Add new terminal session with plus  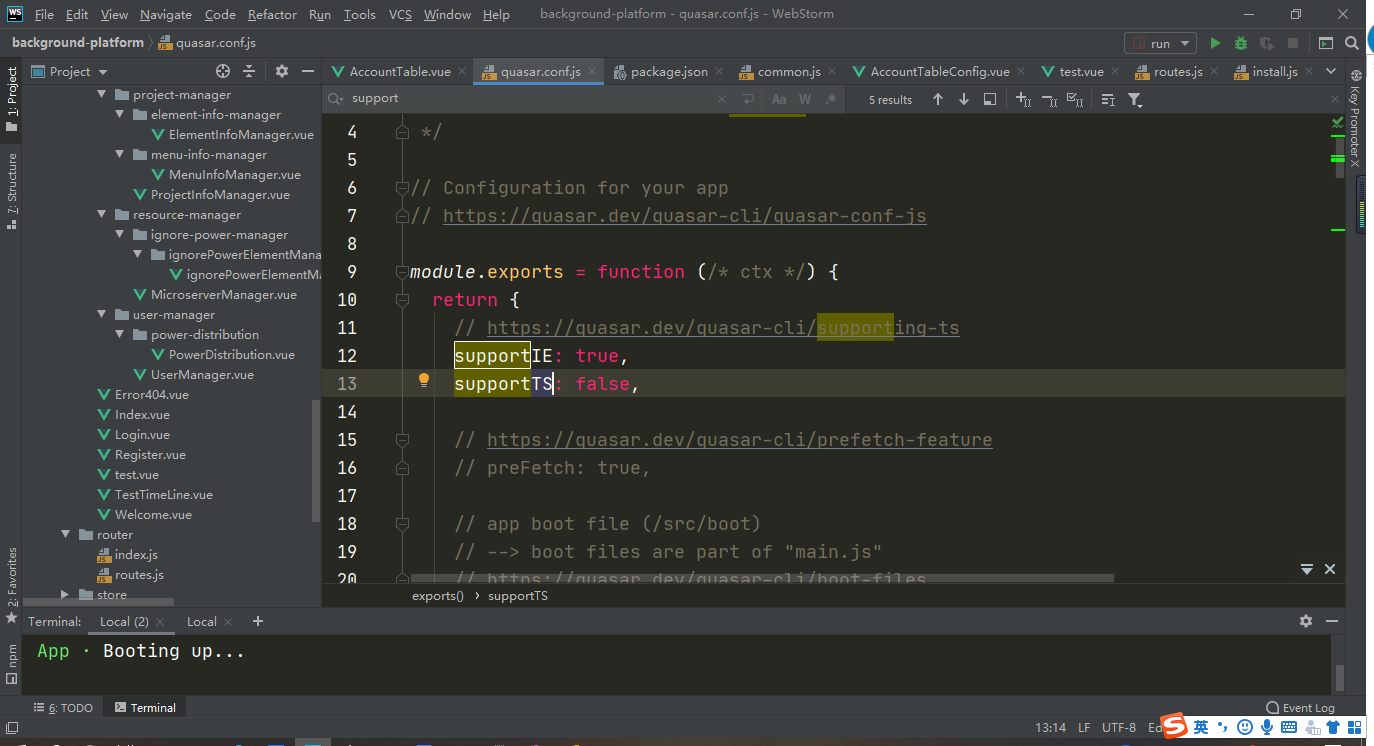pyautogui.click(x=257, y=621)
